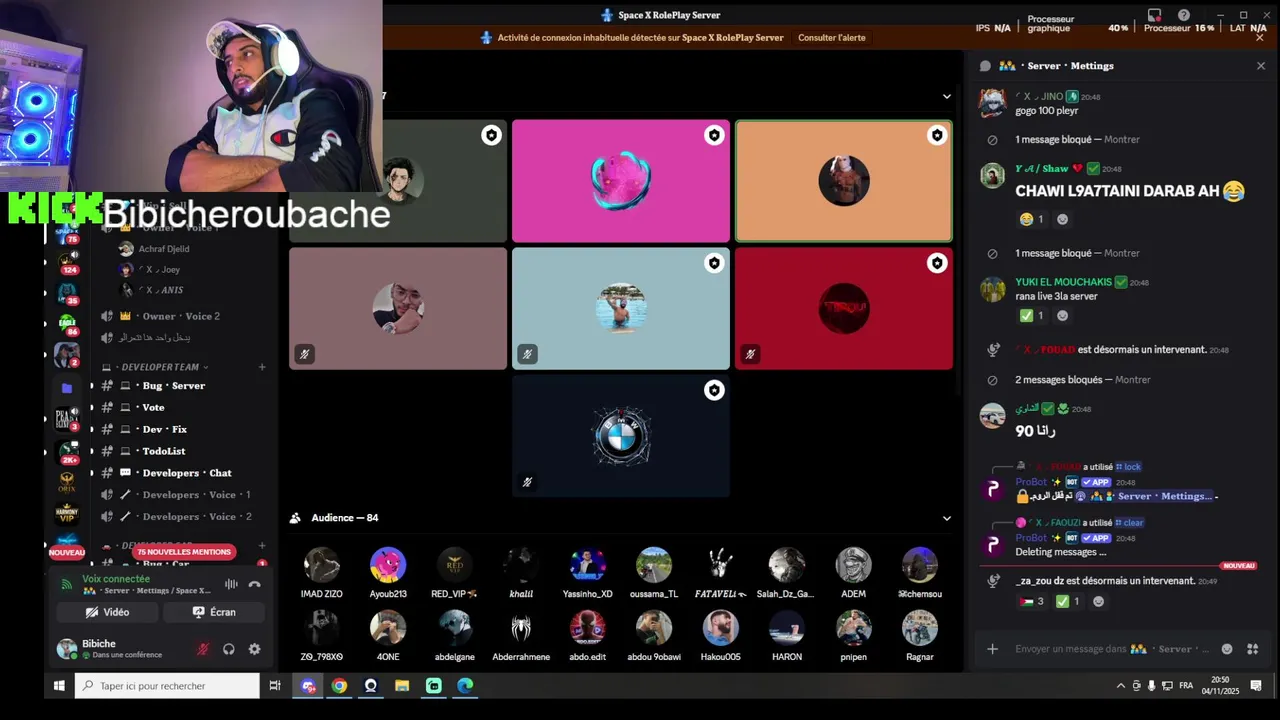This screenshot has width=1280, height=720.
Task: Open audience member HARON
Action: click(787, 636)
